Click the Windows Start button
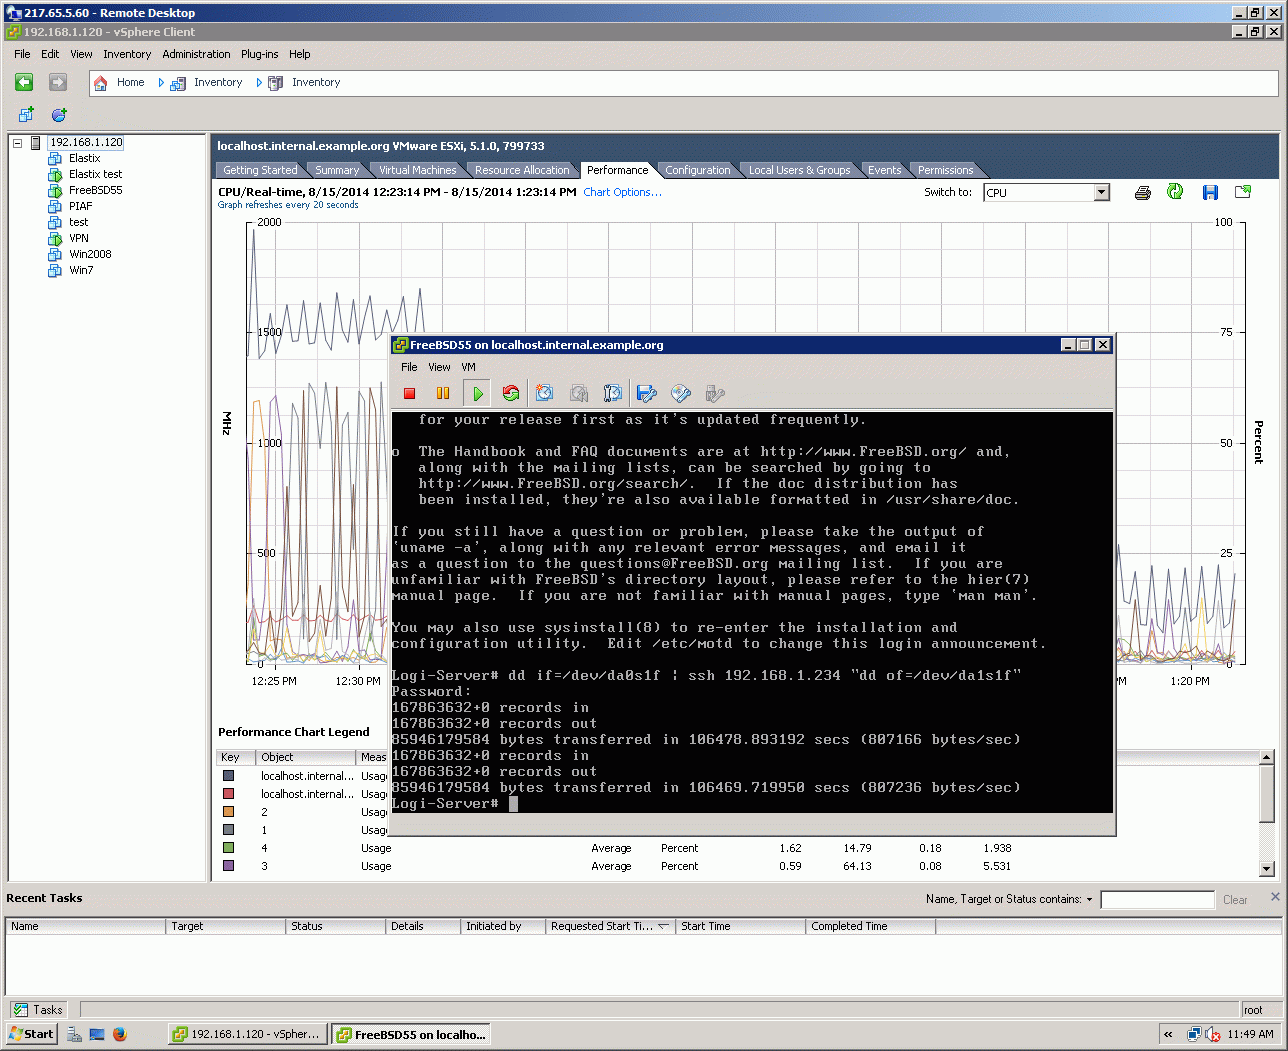This screenshot has width=1288, height=1051. [32, 1034]
